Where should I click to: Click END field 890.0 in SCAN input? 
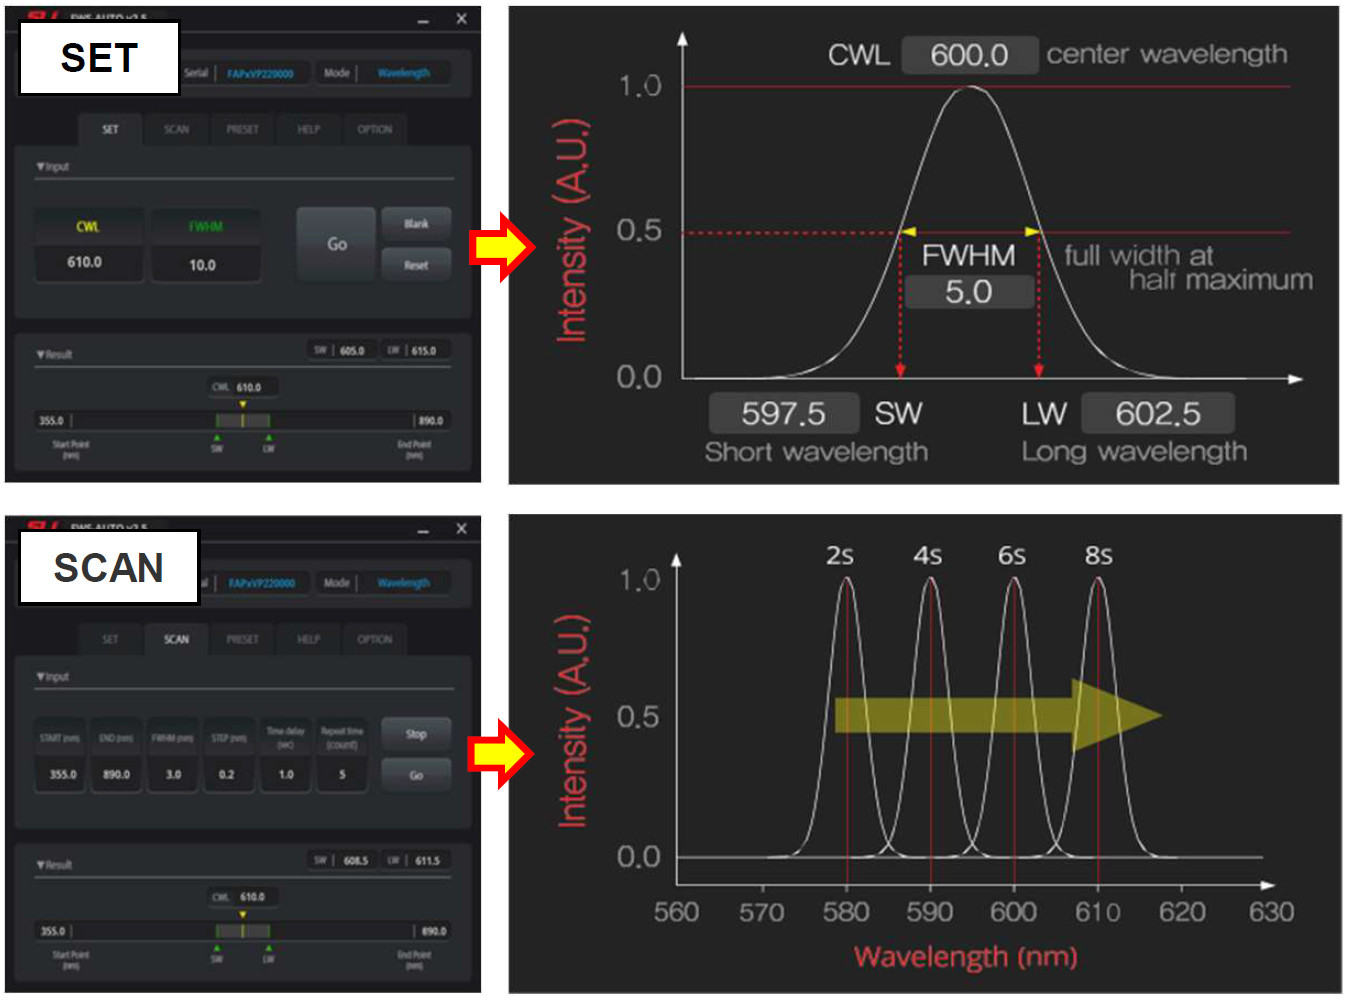[116, 774]
